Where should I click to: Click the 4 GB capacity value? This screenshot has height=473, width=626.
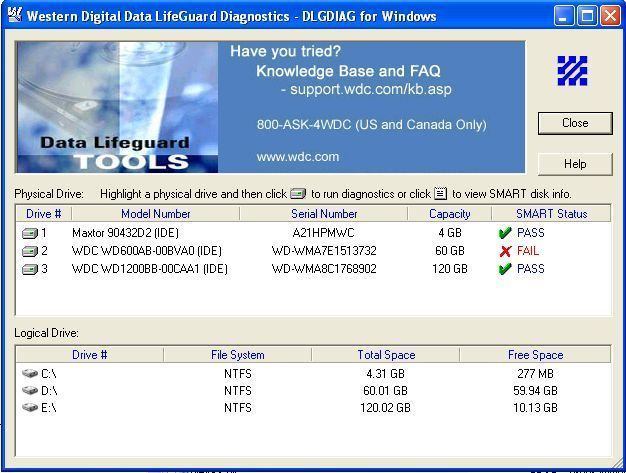click(x=450, y=233)
